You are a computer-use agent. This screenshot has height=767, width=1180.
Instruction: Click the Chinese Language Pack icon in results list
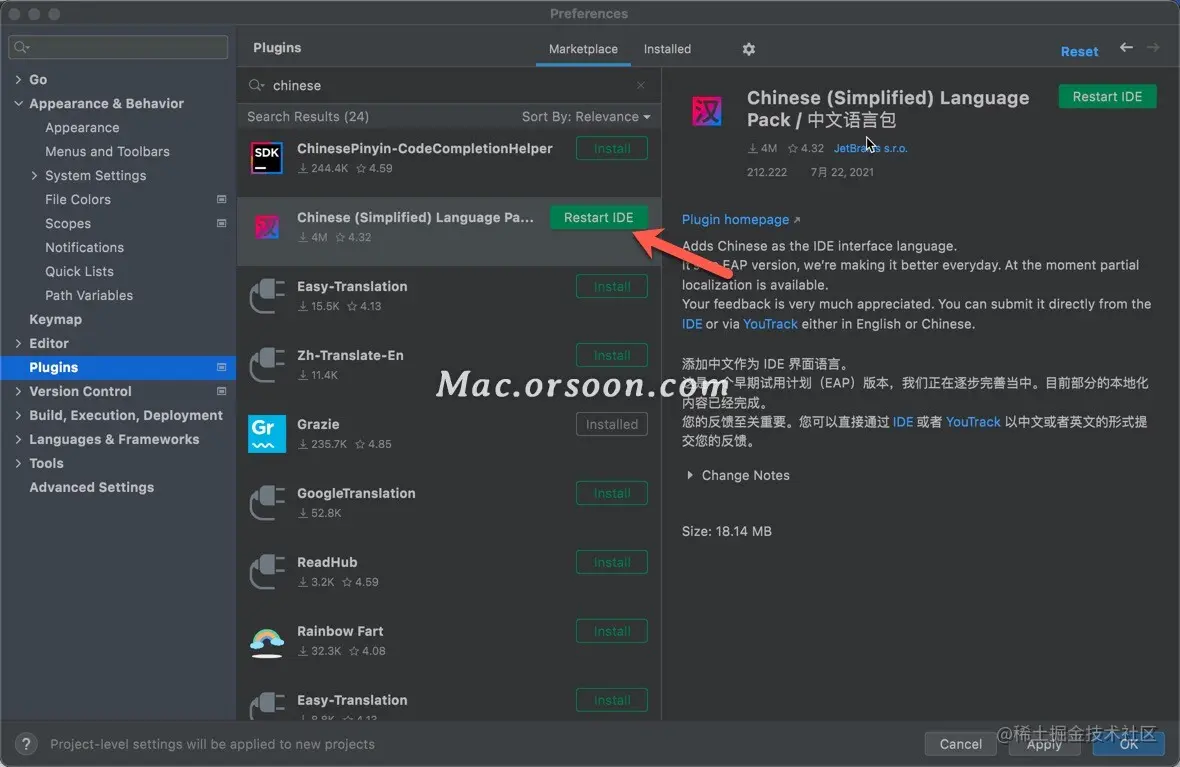266,227
